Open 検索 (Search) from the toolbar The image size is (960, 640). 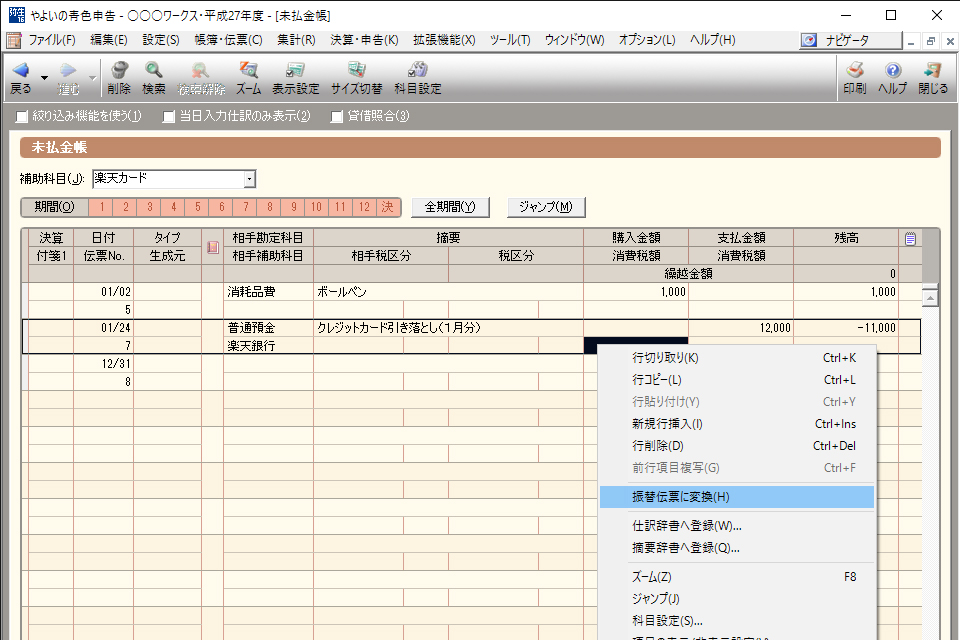[154, 78]
